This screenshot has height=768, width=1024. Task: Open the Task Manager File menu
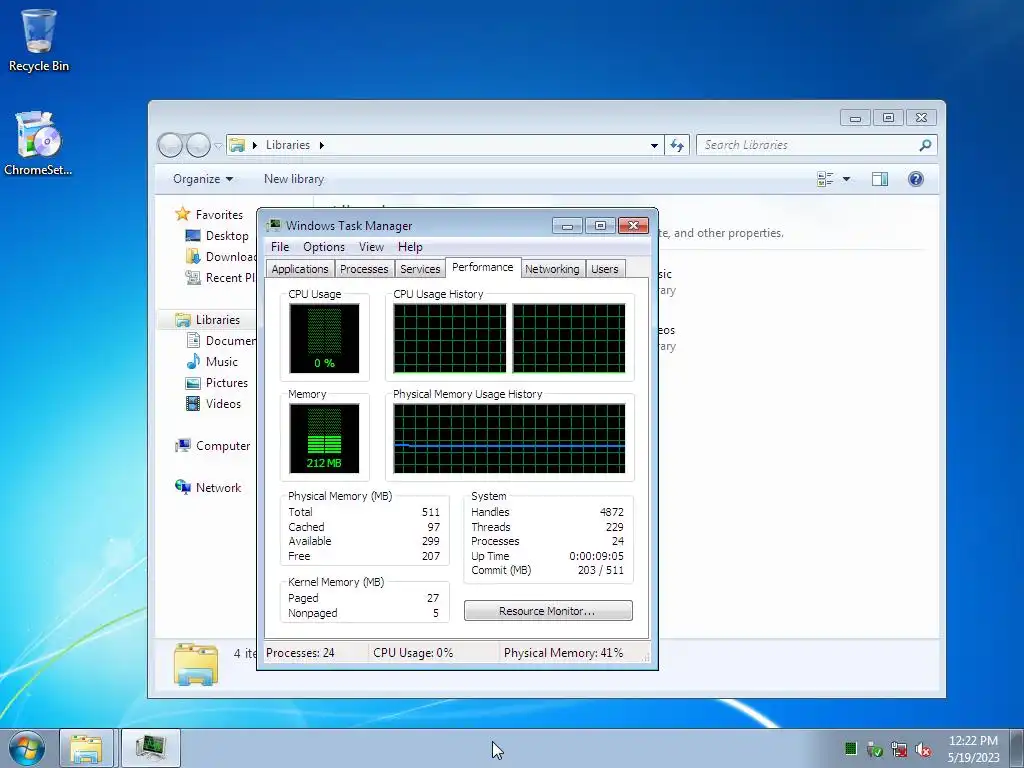pyautogui.click(x=280, y=247)
